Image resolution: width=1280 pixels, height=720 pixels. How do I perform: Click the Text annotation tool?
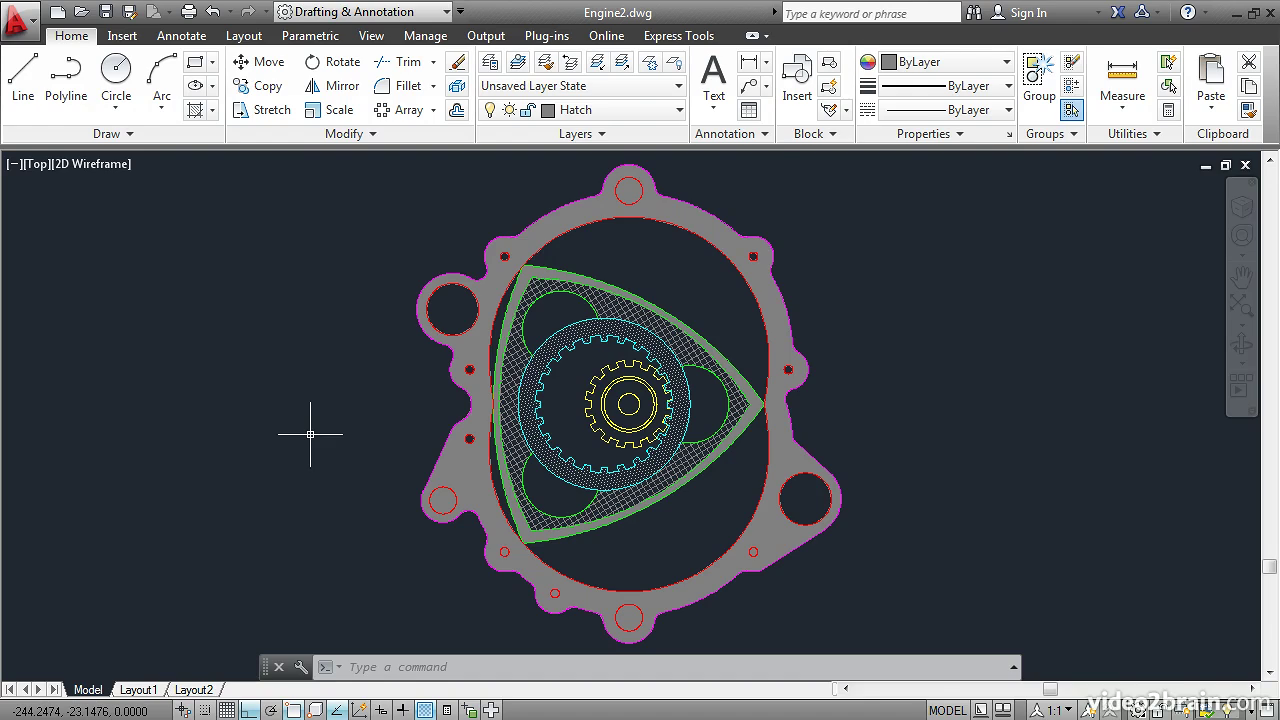click(713, 78)
